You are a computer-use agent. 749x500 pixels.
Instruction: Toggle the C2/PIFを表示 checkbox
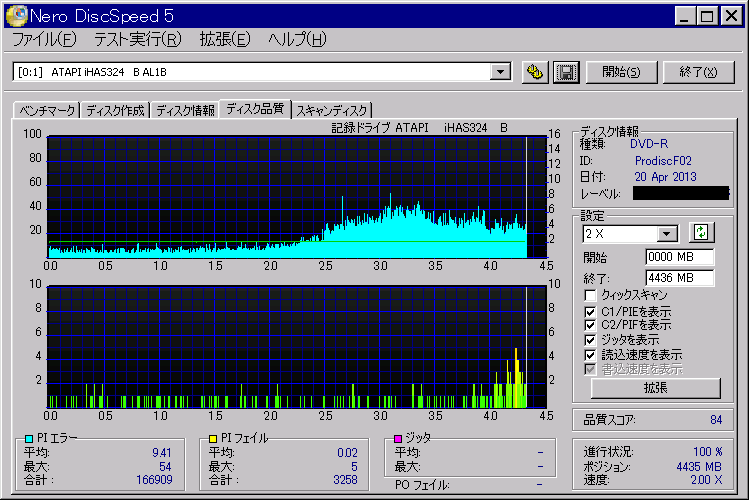(590, 325)
